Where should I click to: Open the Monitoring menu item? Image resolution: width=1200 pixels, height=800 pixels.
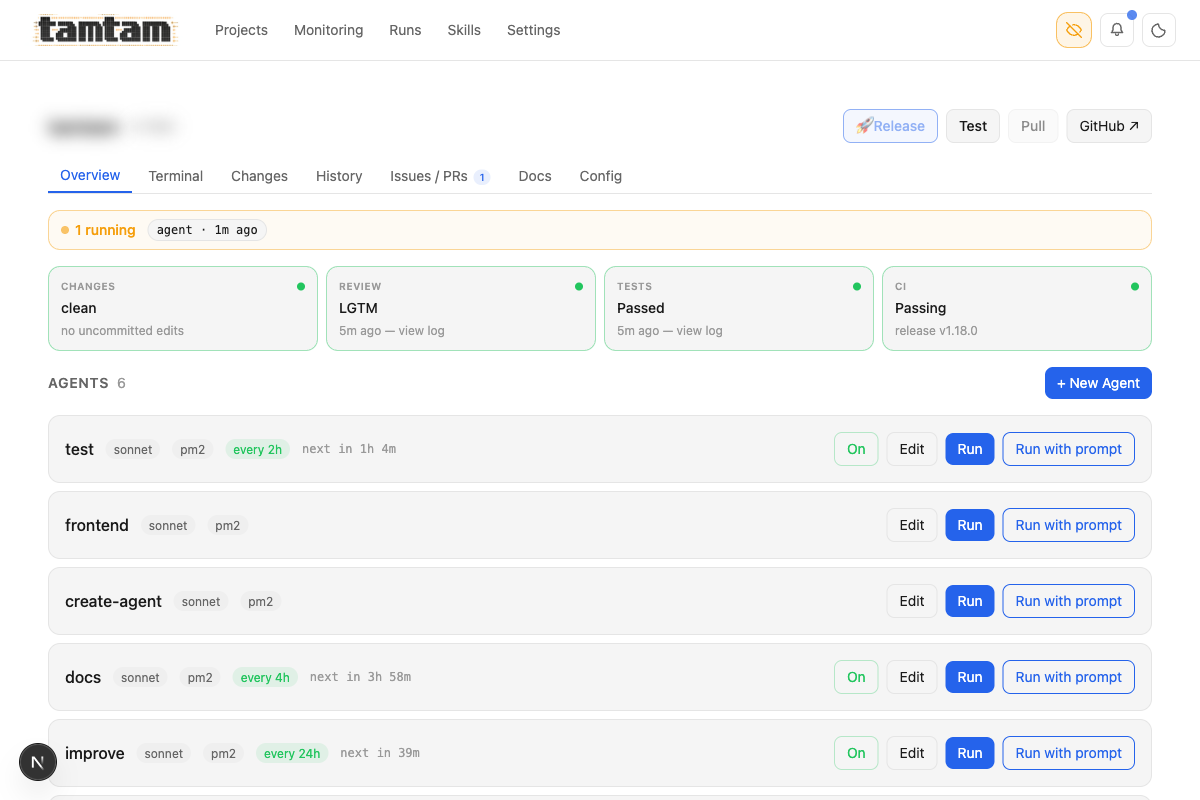coord(328,30)
